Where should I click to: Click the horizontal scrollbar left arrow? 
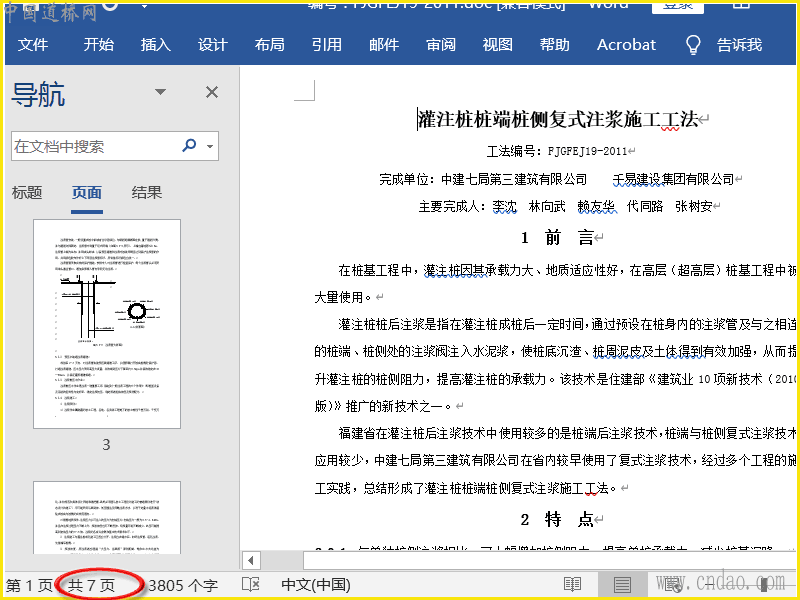(x=251, y=561)
